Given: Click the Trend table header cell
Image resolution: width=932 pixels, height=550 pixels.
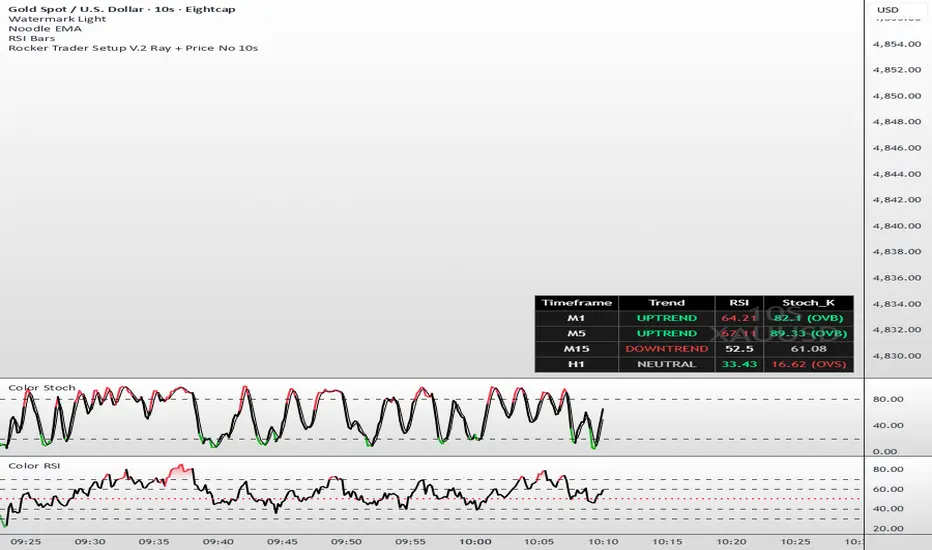Looking at the screenshot, I should [x=666, y=303].
